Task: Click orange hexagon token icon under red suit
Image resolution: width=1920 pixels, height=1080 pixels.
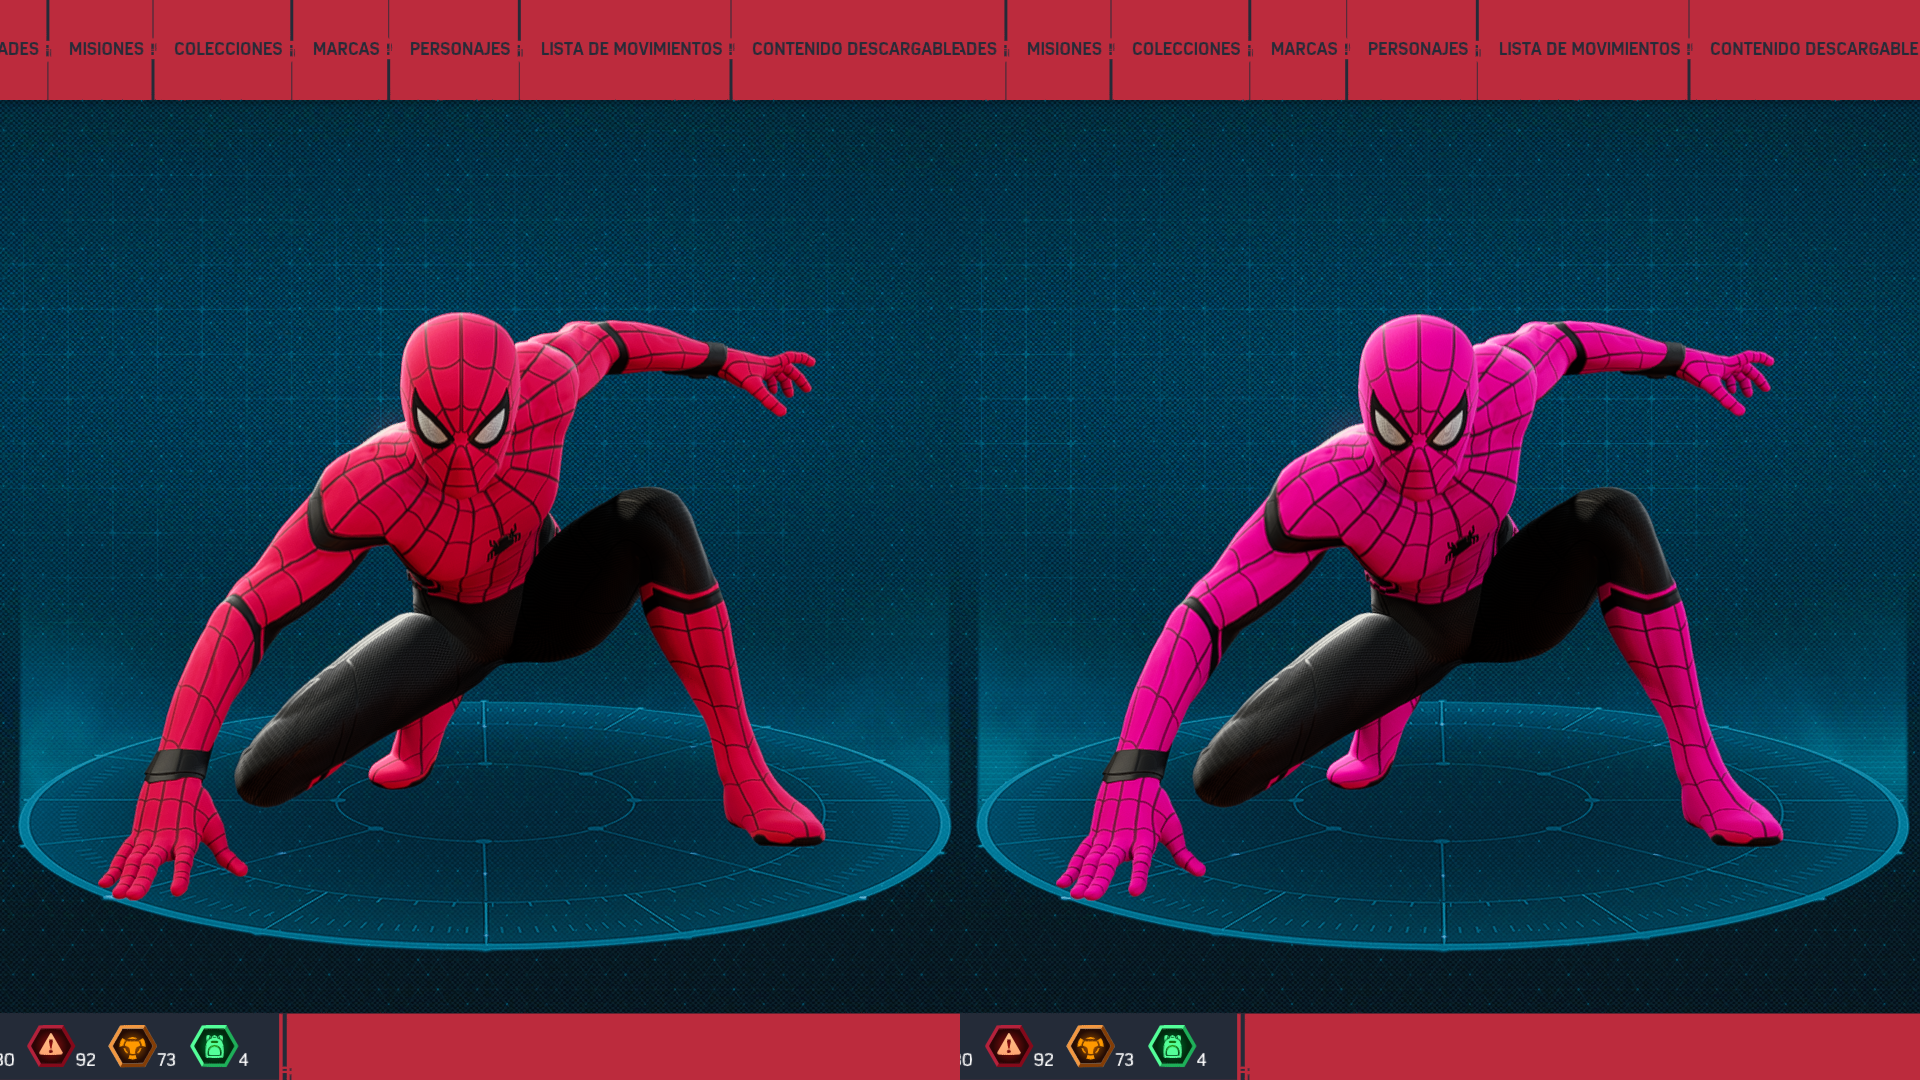Action: (132, 1046)
